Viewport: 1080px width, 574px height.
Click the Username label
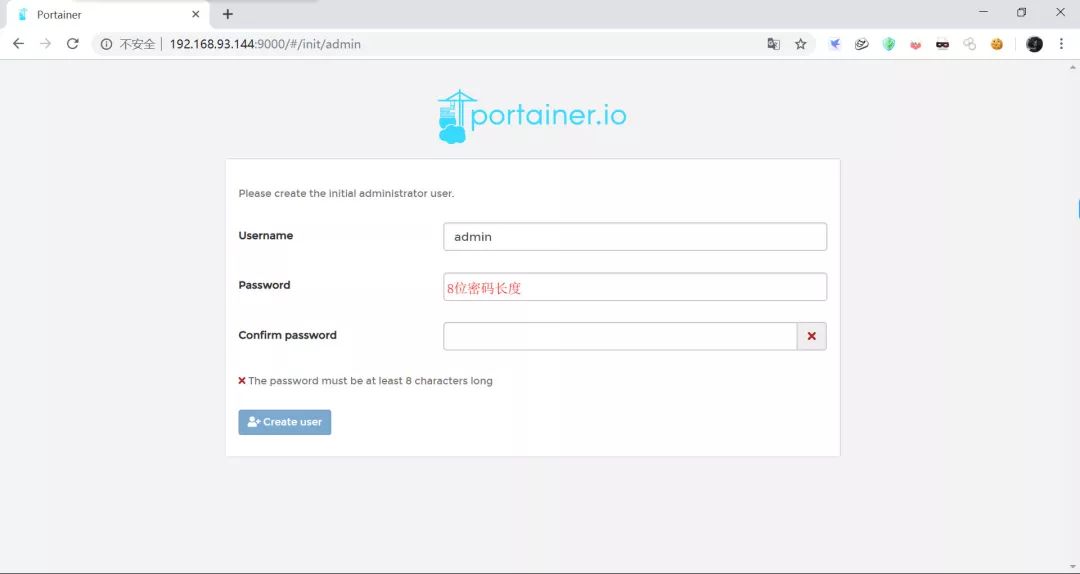(266, 236)
